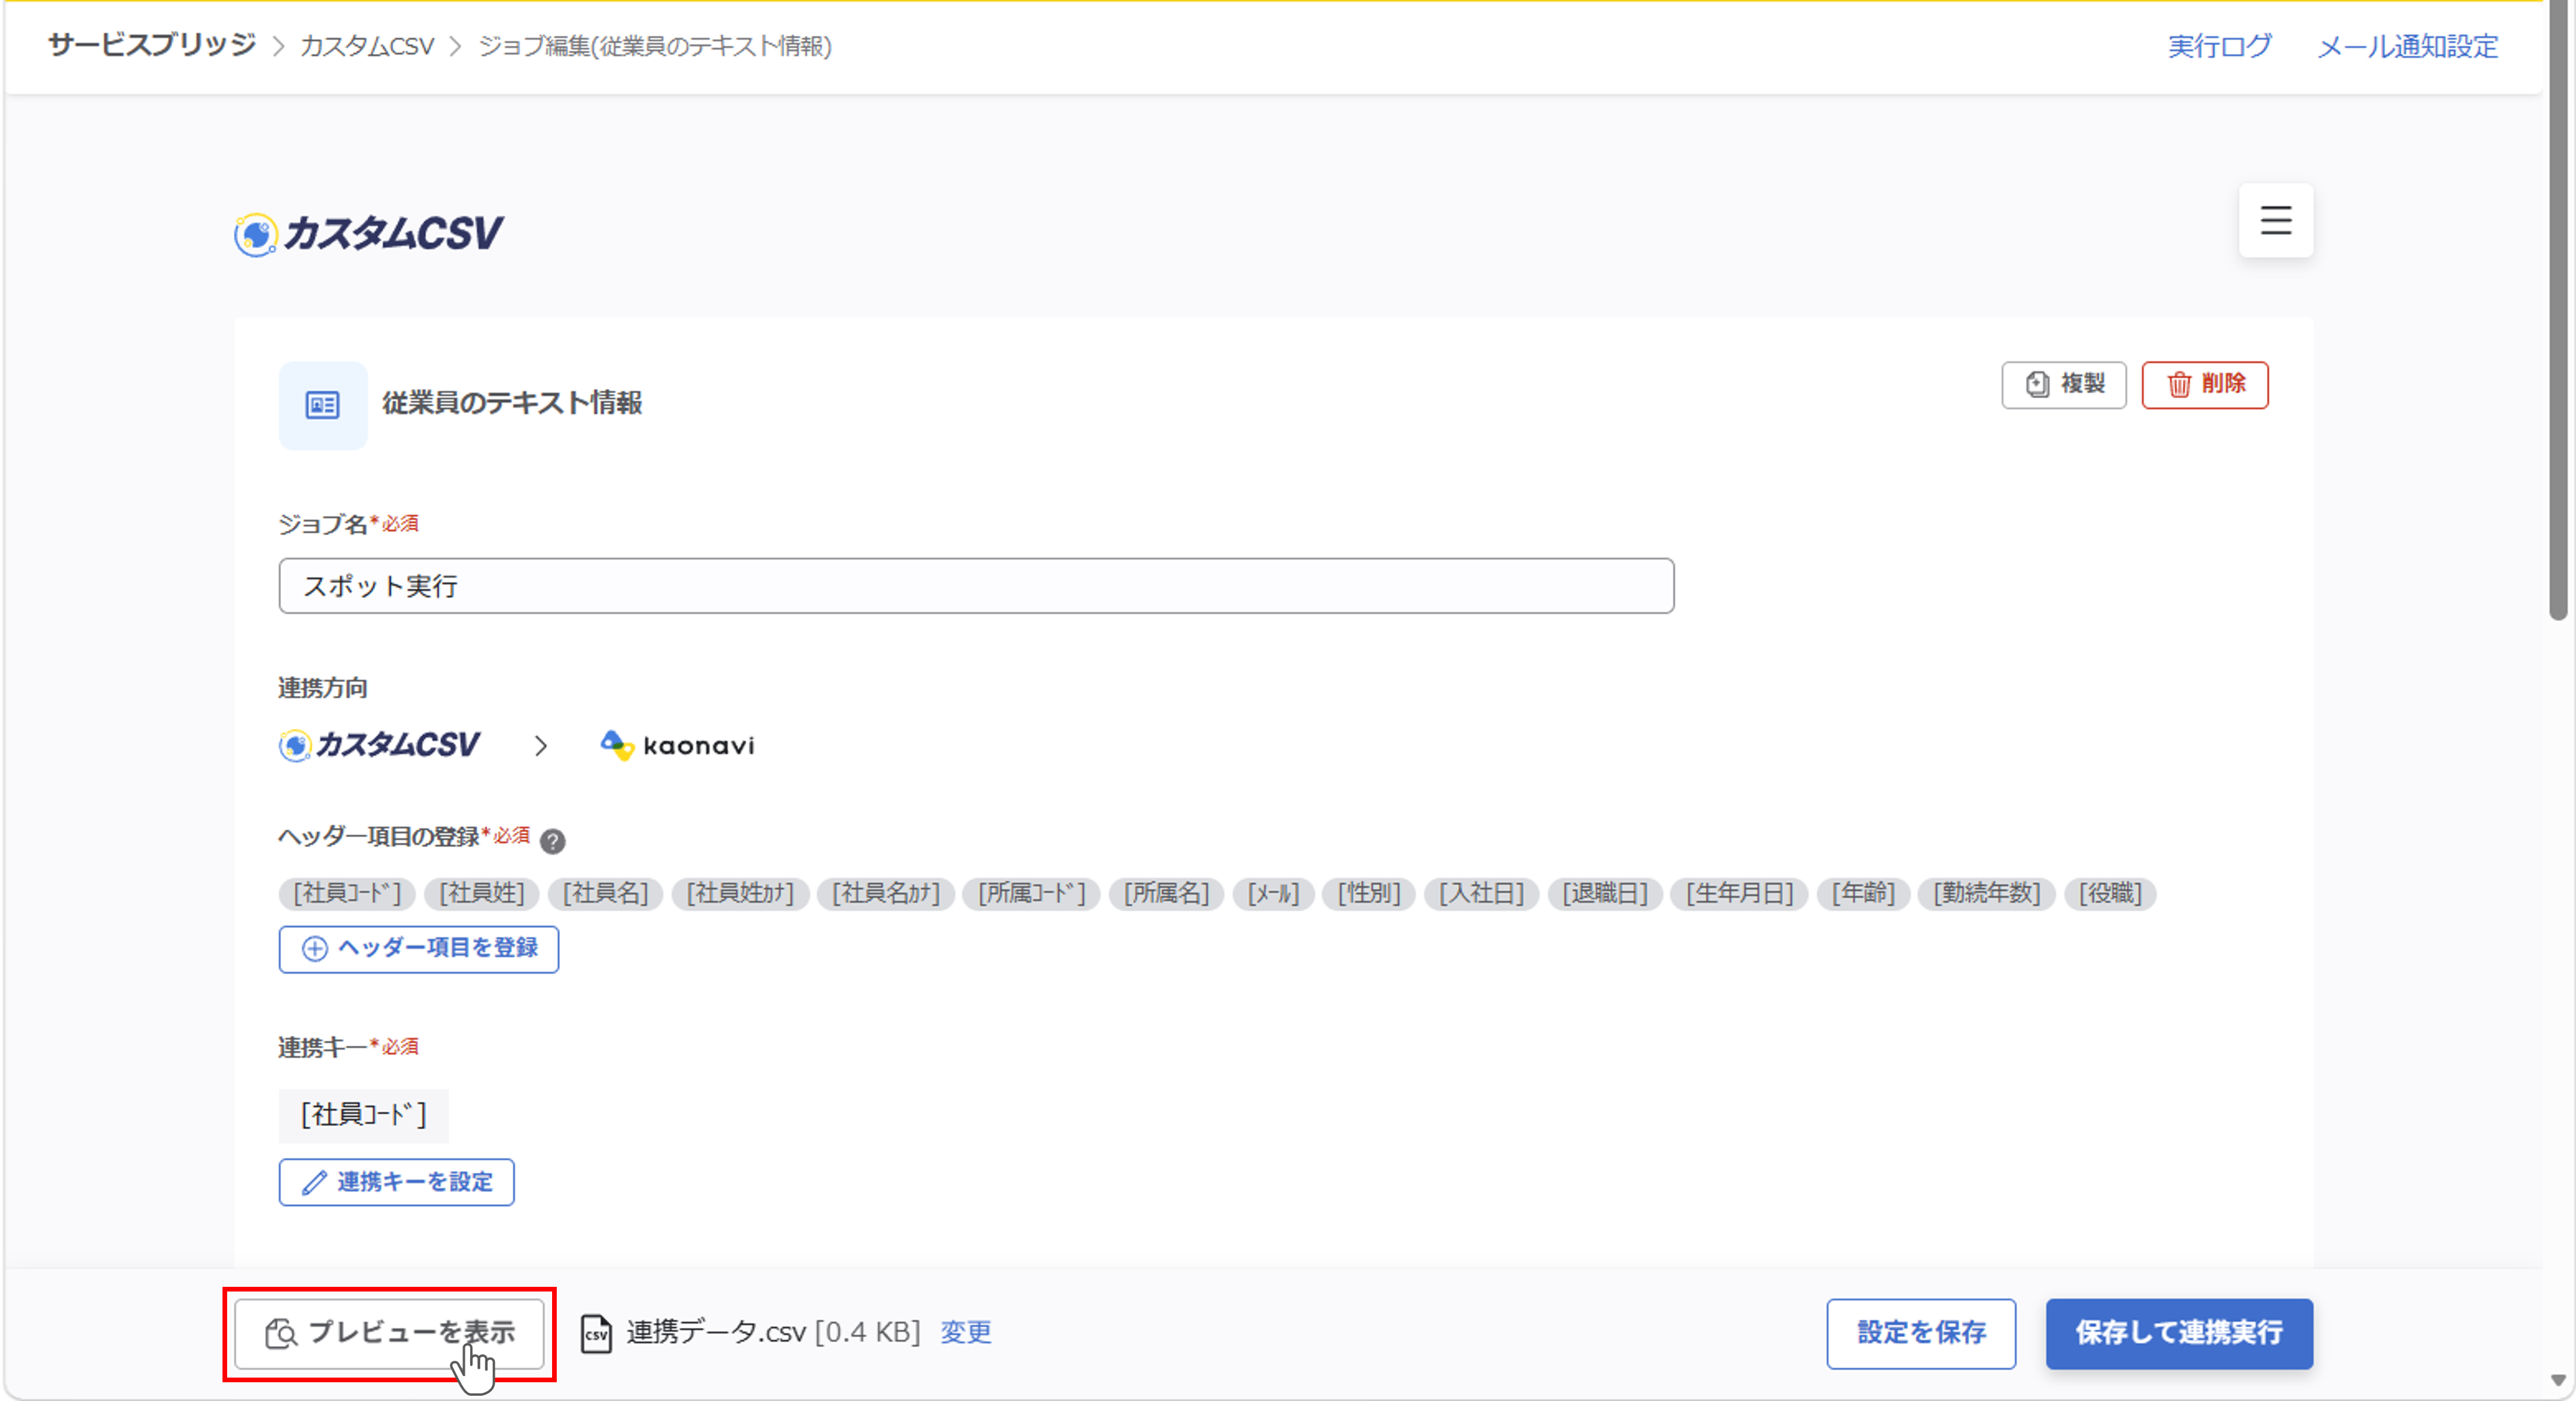The height and width of the screenshot is (1401, 2576).
Task: Click the [社員コード] linkage key value
Action: tap(364, 1115)
